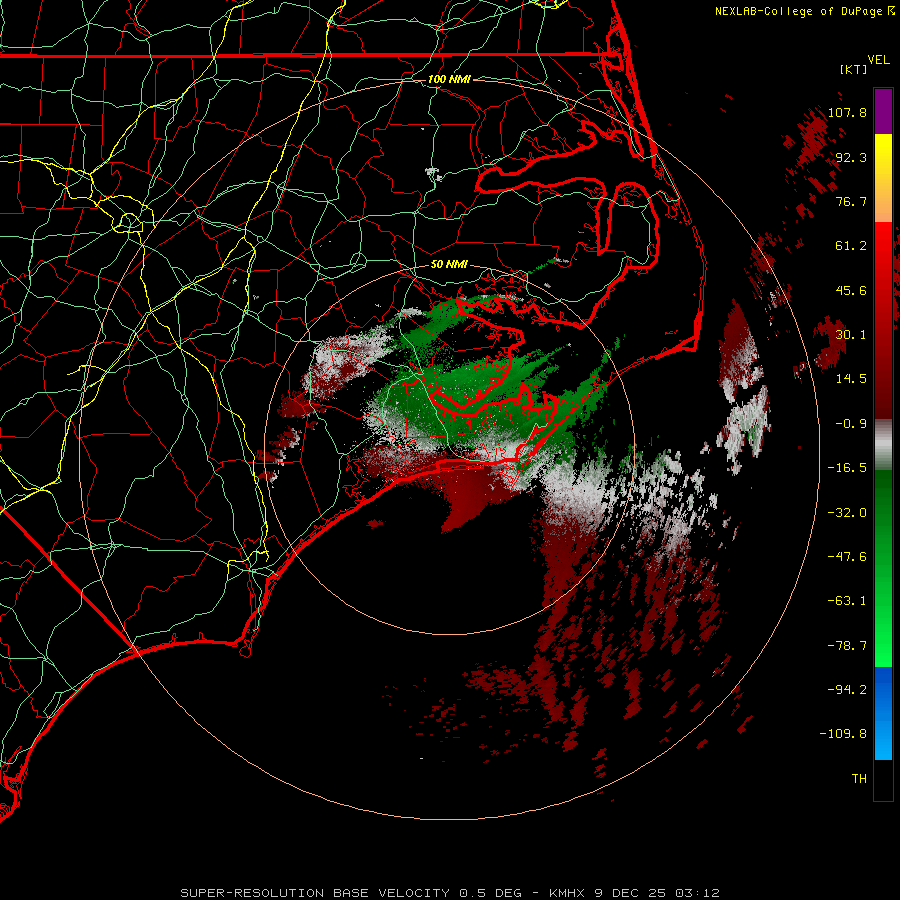Select the 107.8 scale value

click(847, 112)
